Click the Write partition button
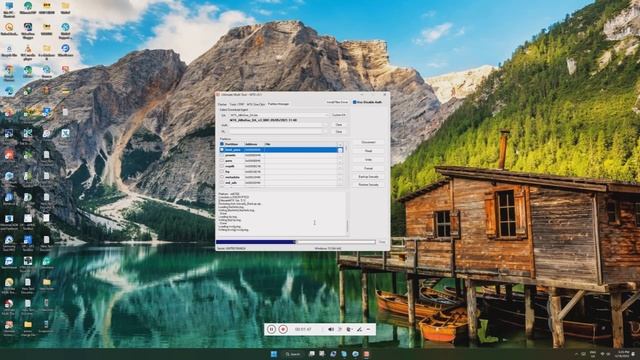Screen dimensions: 640x360 tap(368, 160)
